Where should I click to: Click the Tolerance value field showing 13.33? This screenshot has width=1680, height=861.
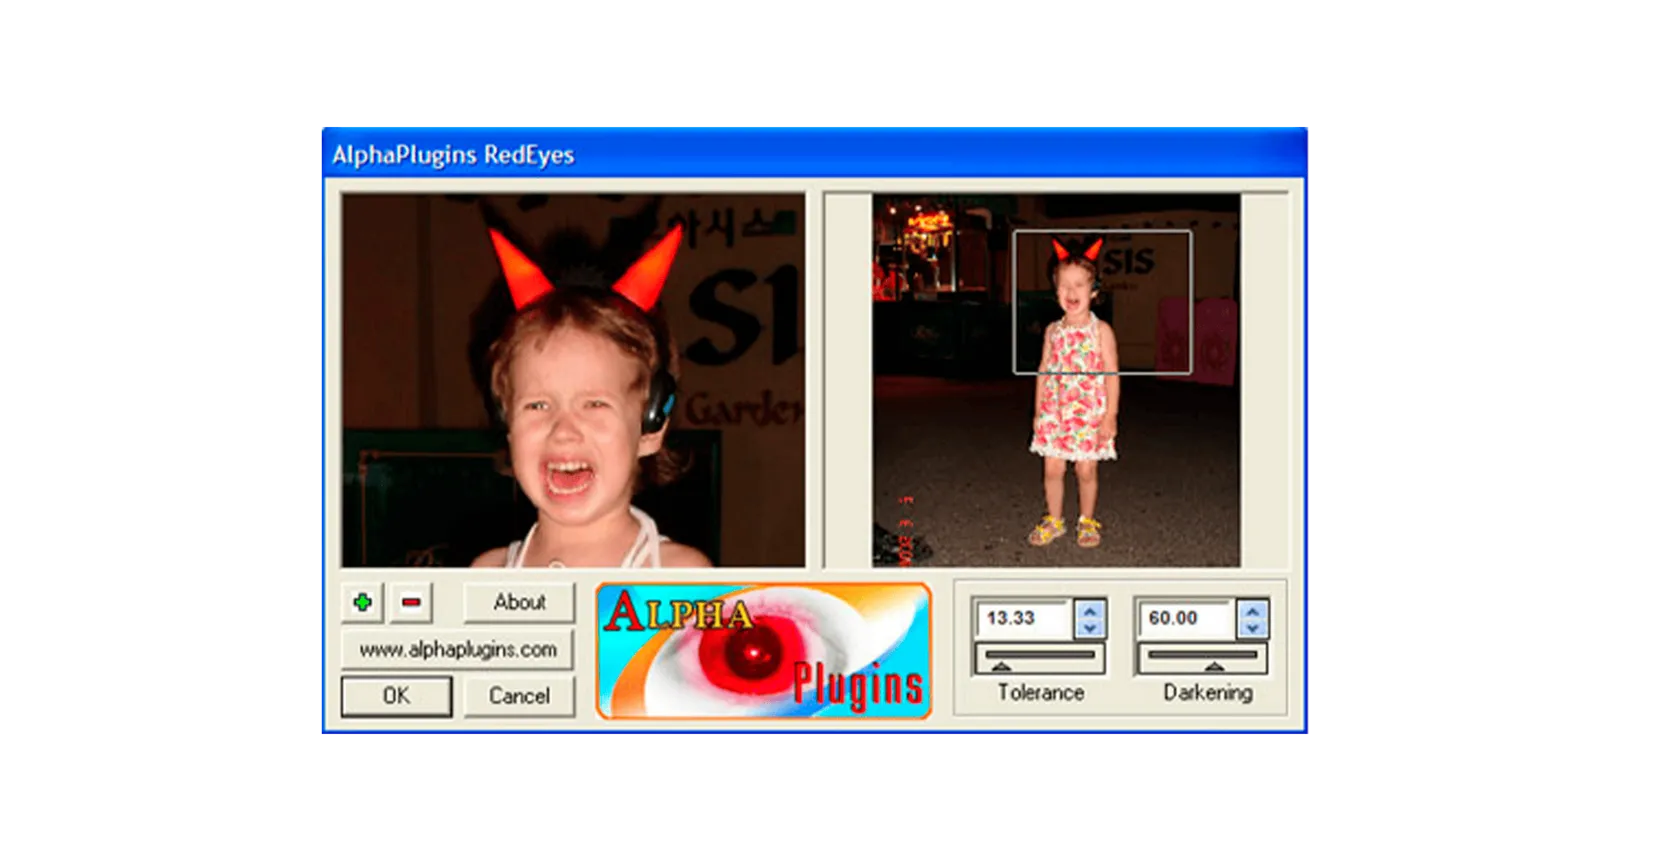point(1022,618)
